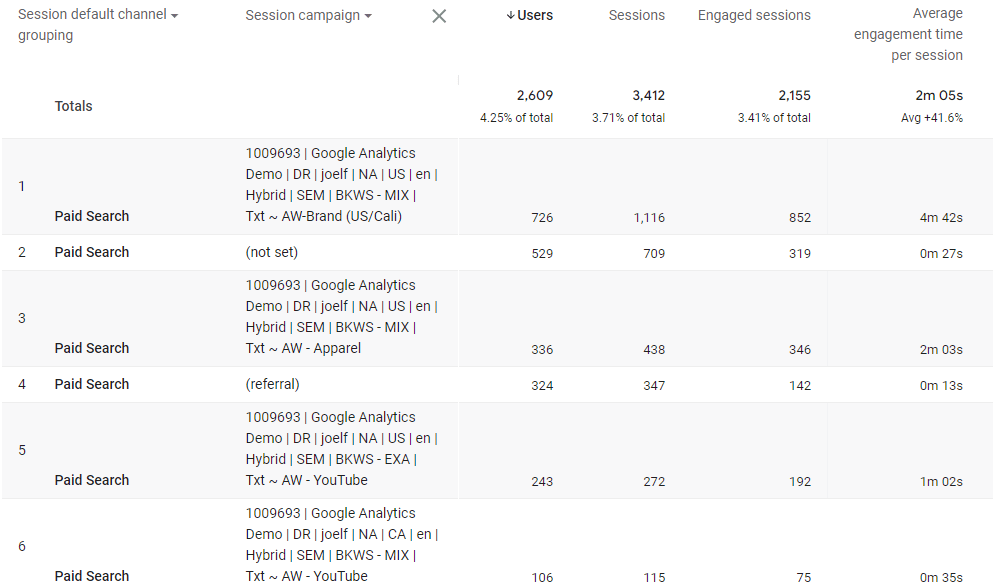This screenshot has width=993, height=588.
Task: Select the (referral) campaign row
Action: [496, 384]
